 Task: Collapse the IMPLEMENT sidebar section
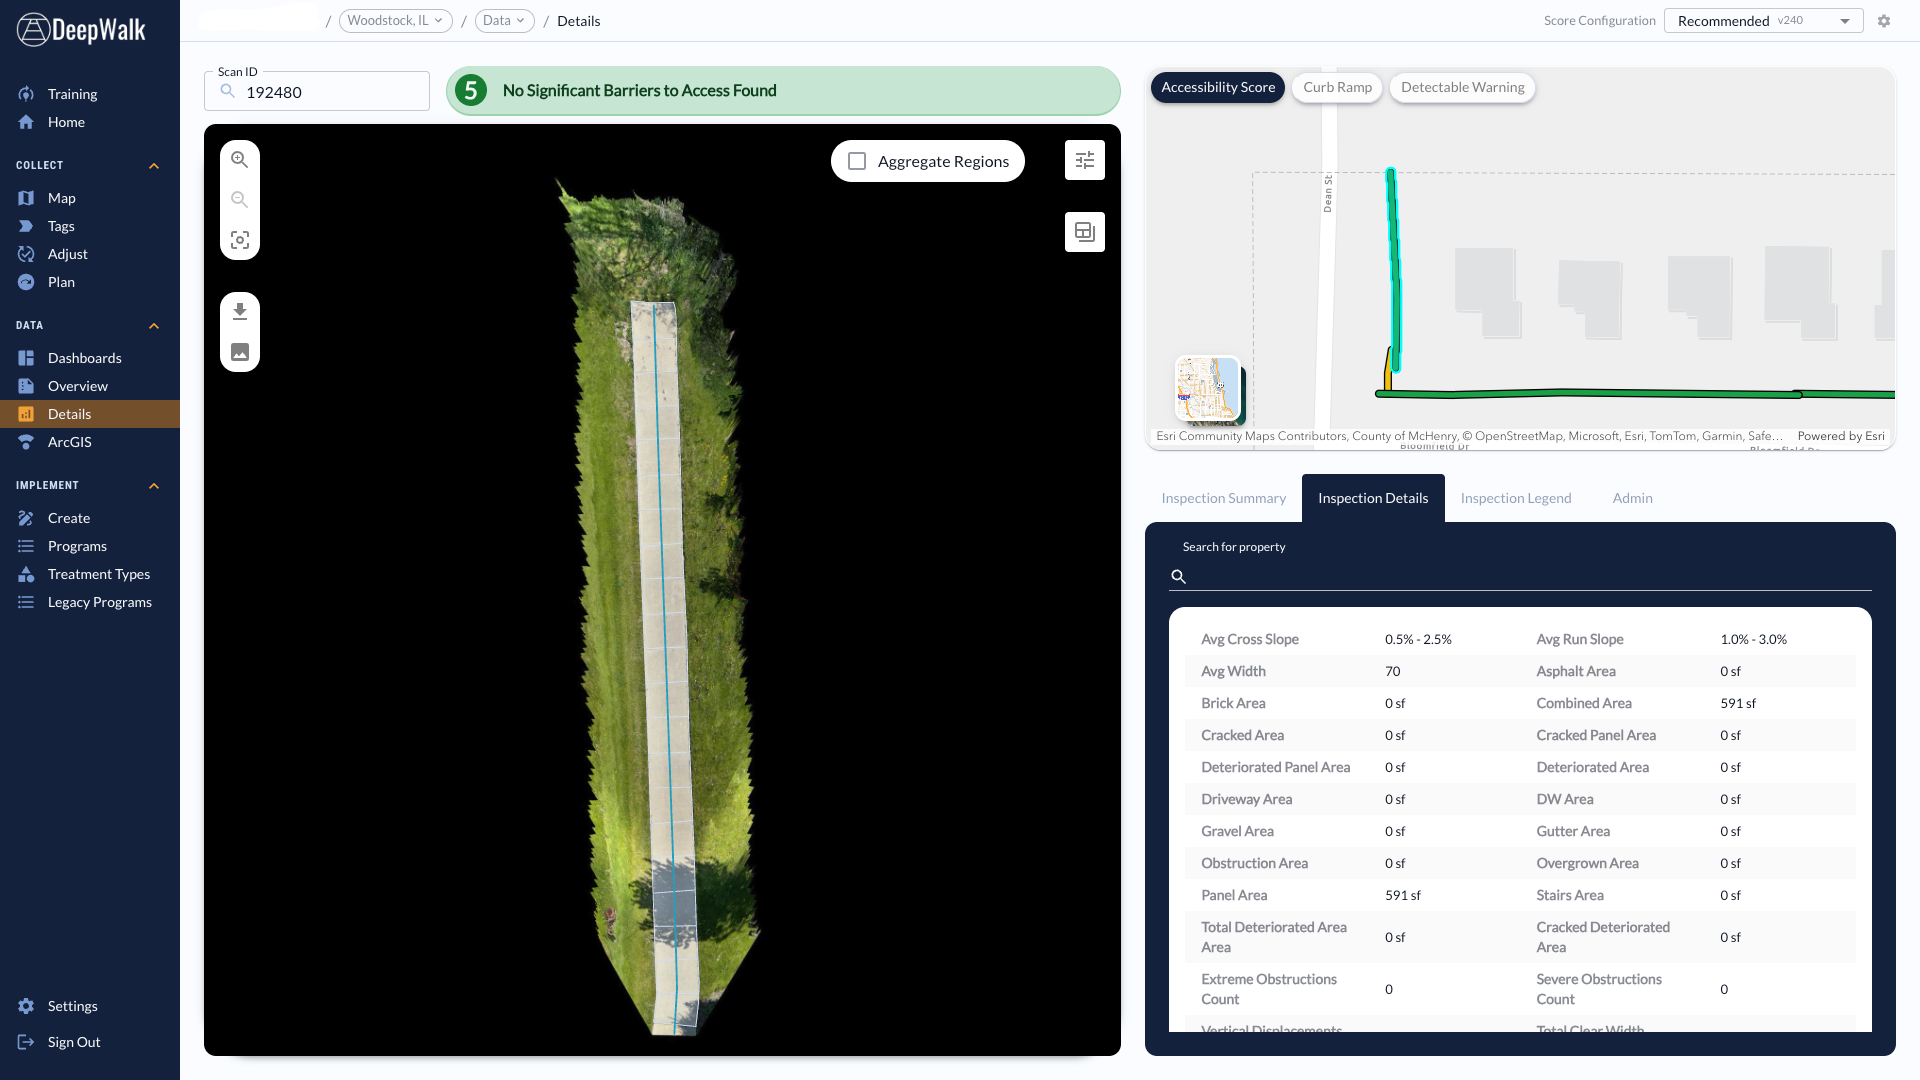click(154, 486)
